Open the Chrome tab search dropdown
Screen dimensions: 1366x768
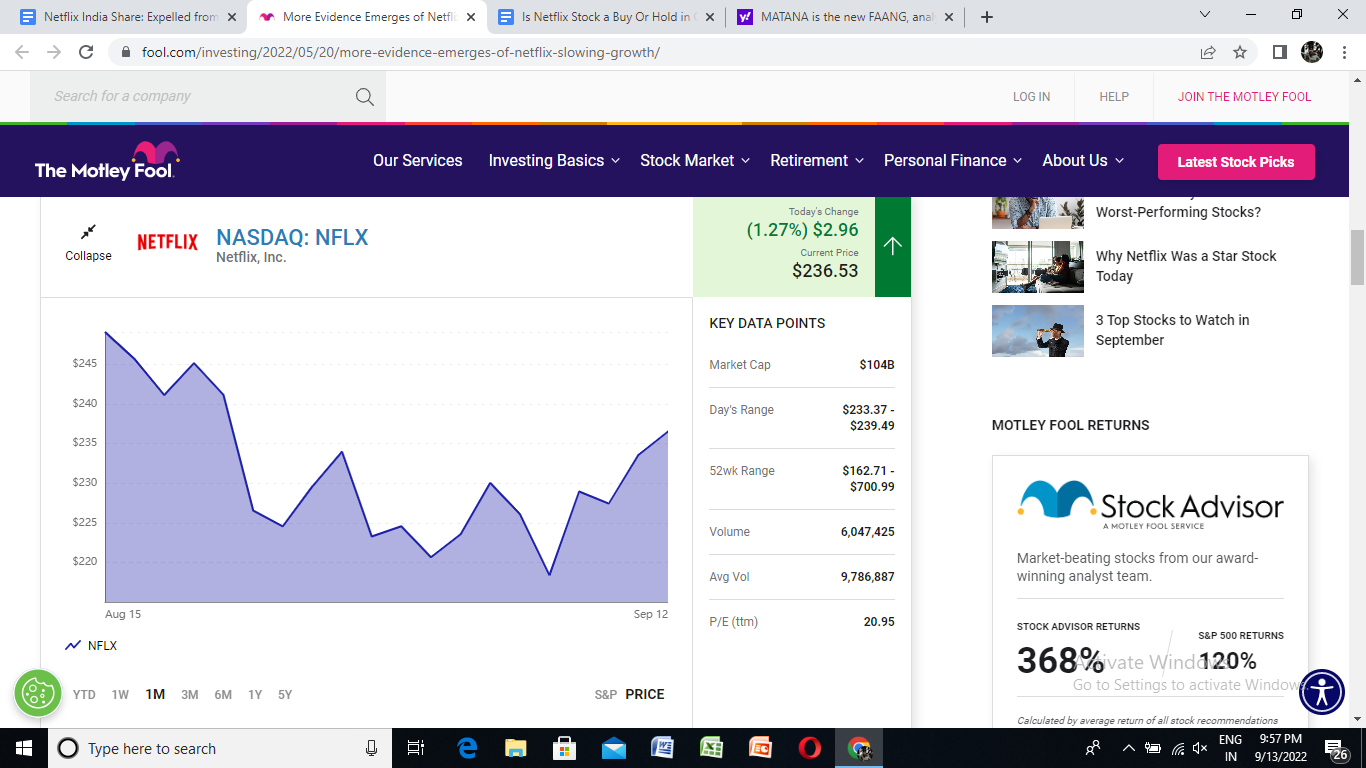click(1204, 15)
